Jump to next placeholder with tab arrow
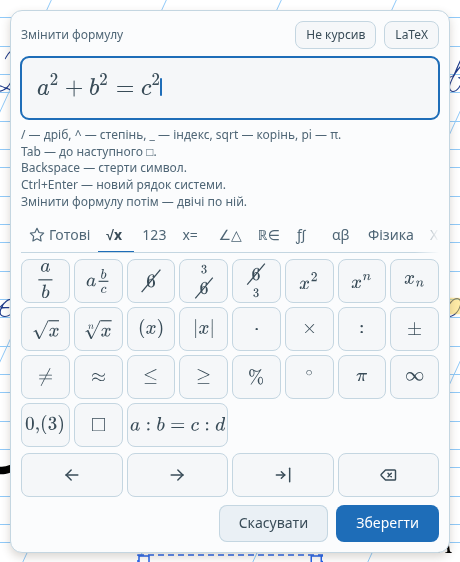The image size is (460, 562). [283, 475]
